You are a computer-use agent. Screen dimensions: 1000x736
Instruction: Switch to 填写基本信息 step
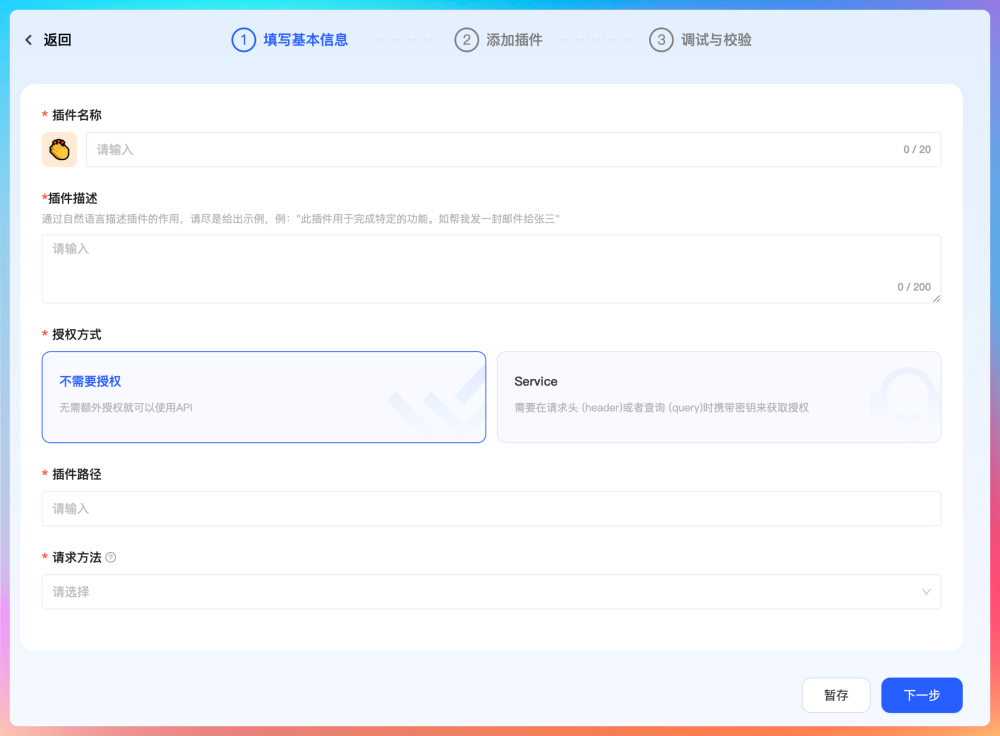click(x=305, y=40)
